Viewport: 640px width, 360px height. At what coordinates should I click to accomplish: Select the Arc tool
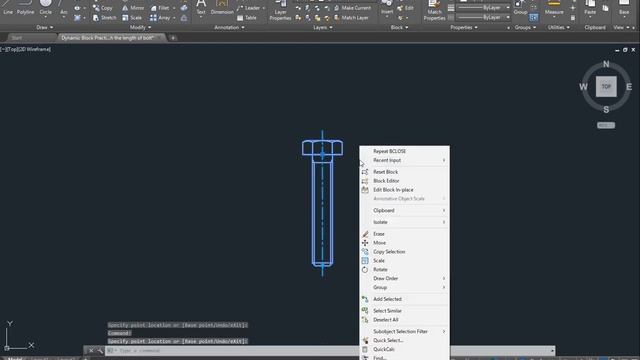(x=64, y=8)
